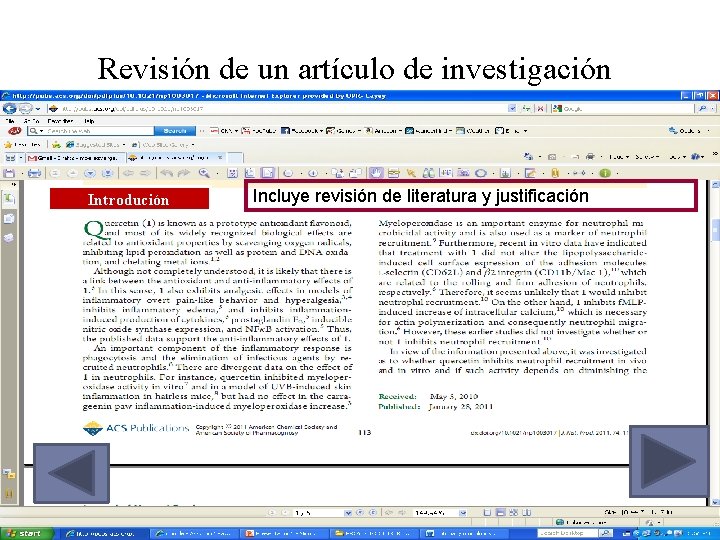Select the Hand pan tool
Image resolution: width=720 pixels, height=540 pixels.
(x=376, y=173)
